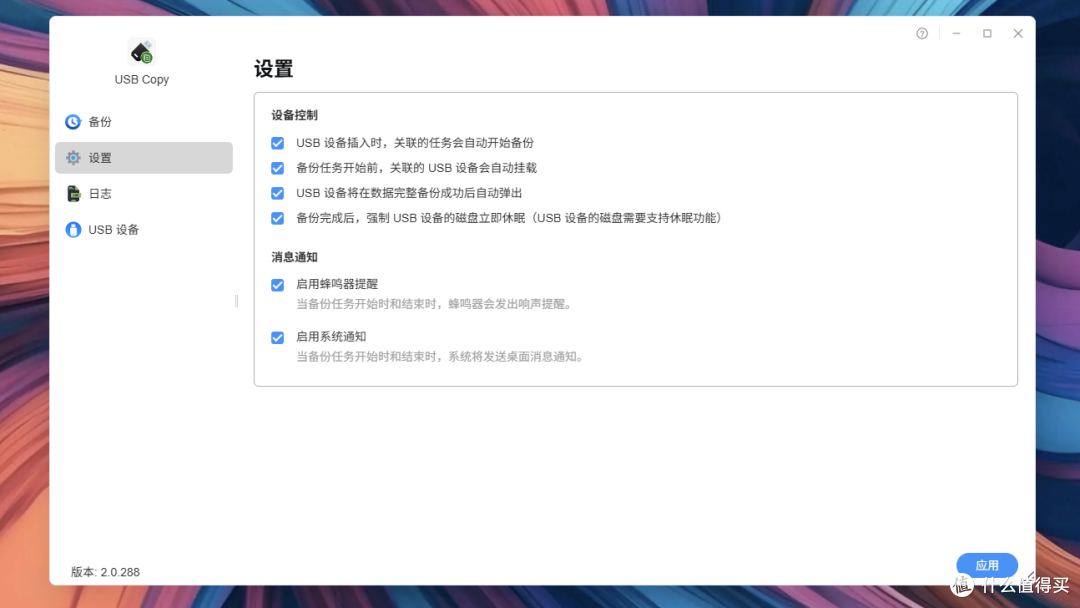
Task: Toggle auto-eject USB after backup checkbox
Action: pyautogui.click(x=278, y=193)
